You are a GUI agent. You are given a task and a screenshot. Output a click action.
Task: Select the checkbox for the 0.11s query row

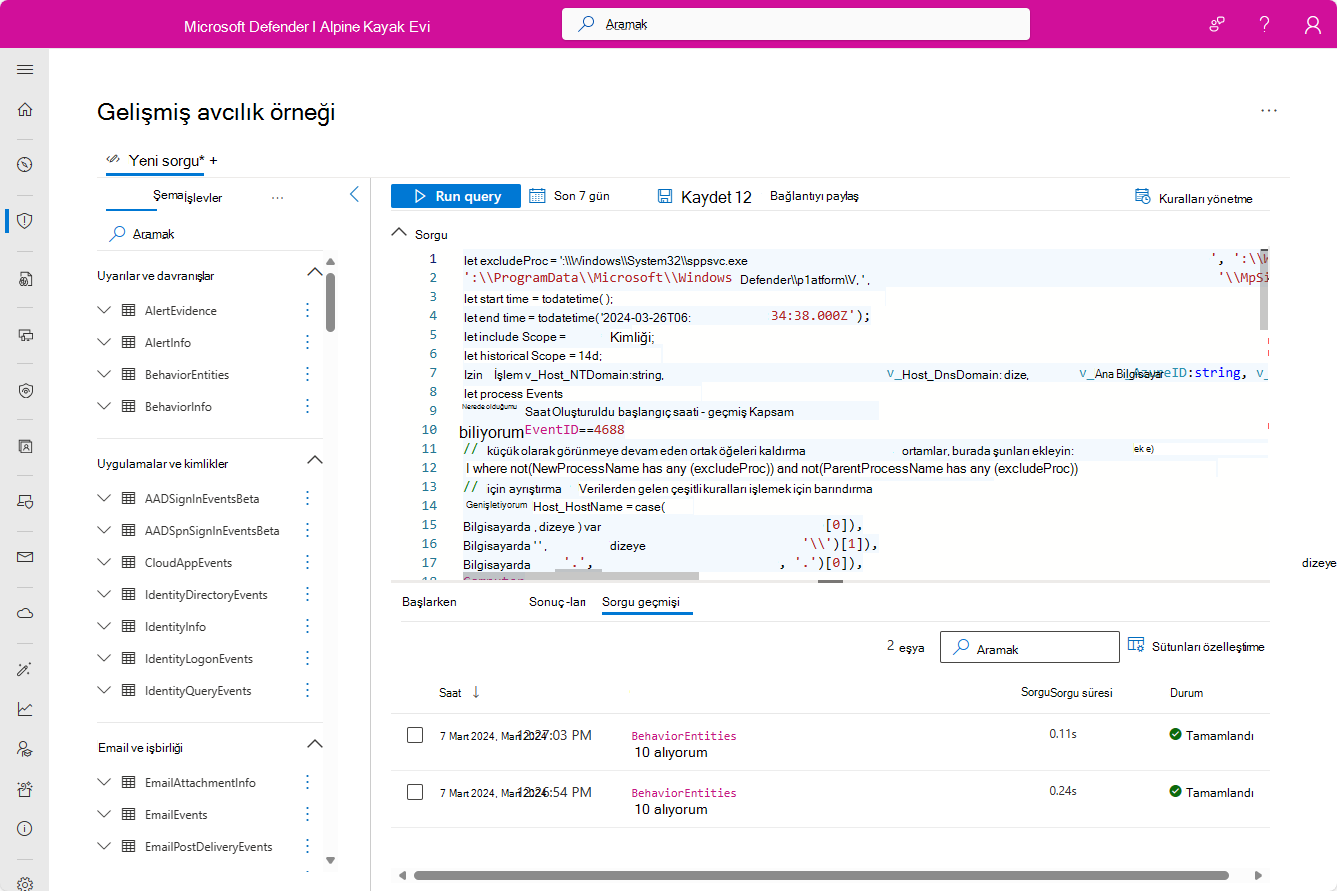tap(415, 735)
